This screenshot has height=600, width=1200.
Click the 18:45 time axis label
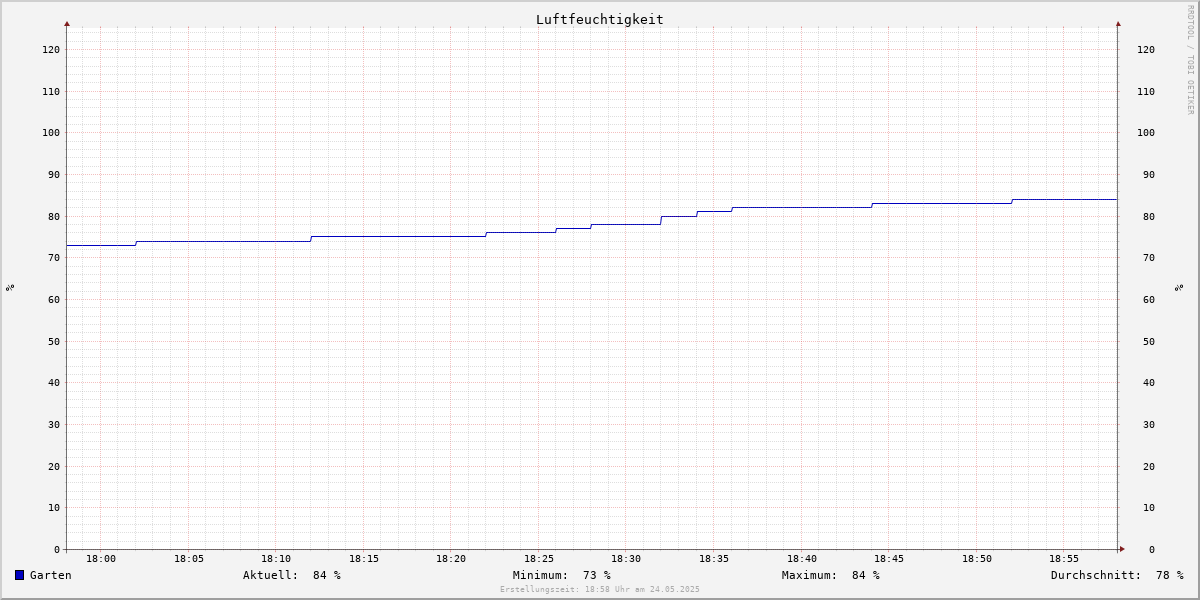[x=889, y=559]
